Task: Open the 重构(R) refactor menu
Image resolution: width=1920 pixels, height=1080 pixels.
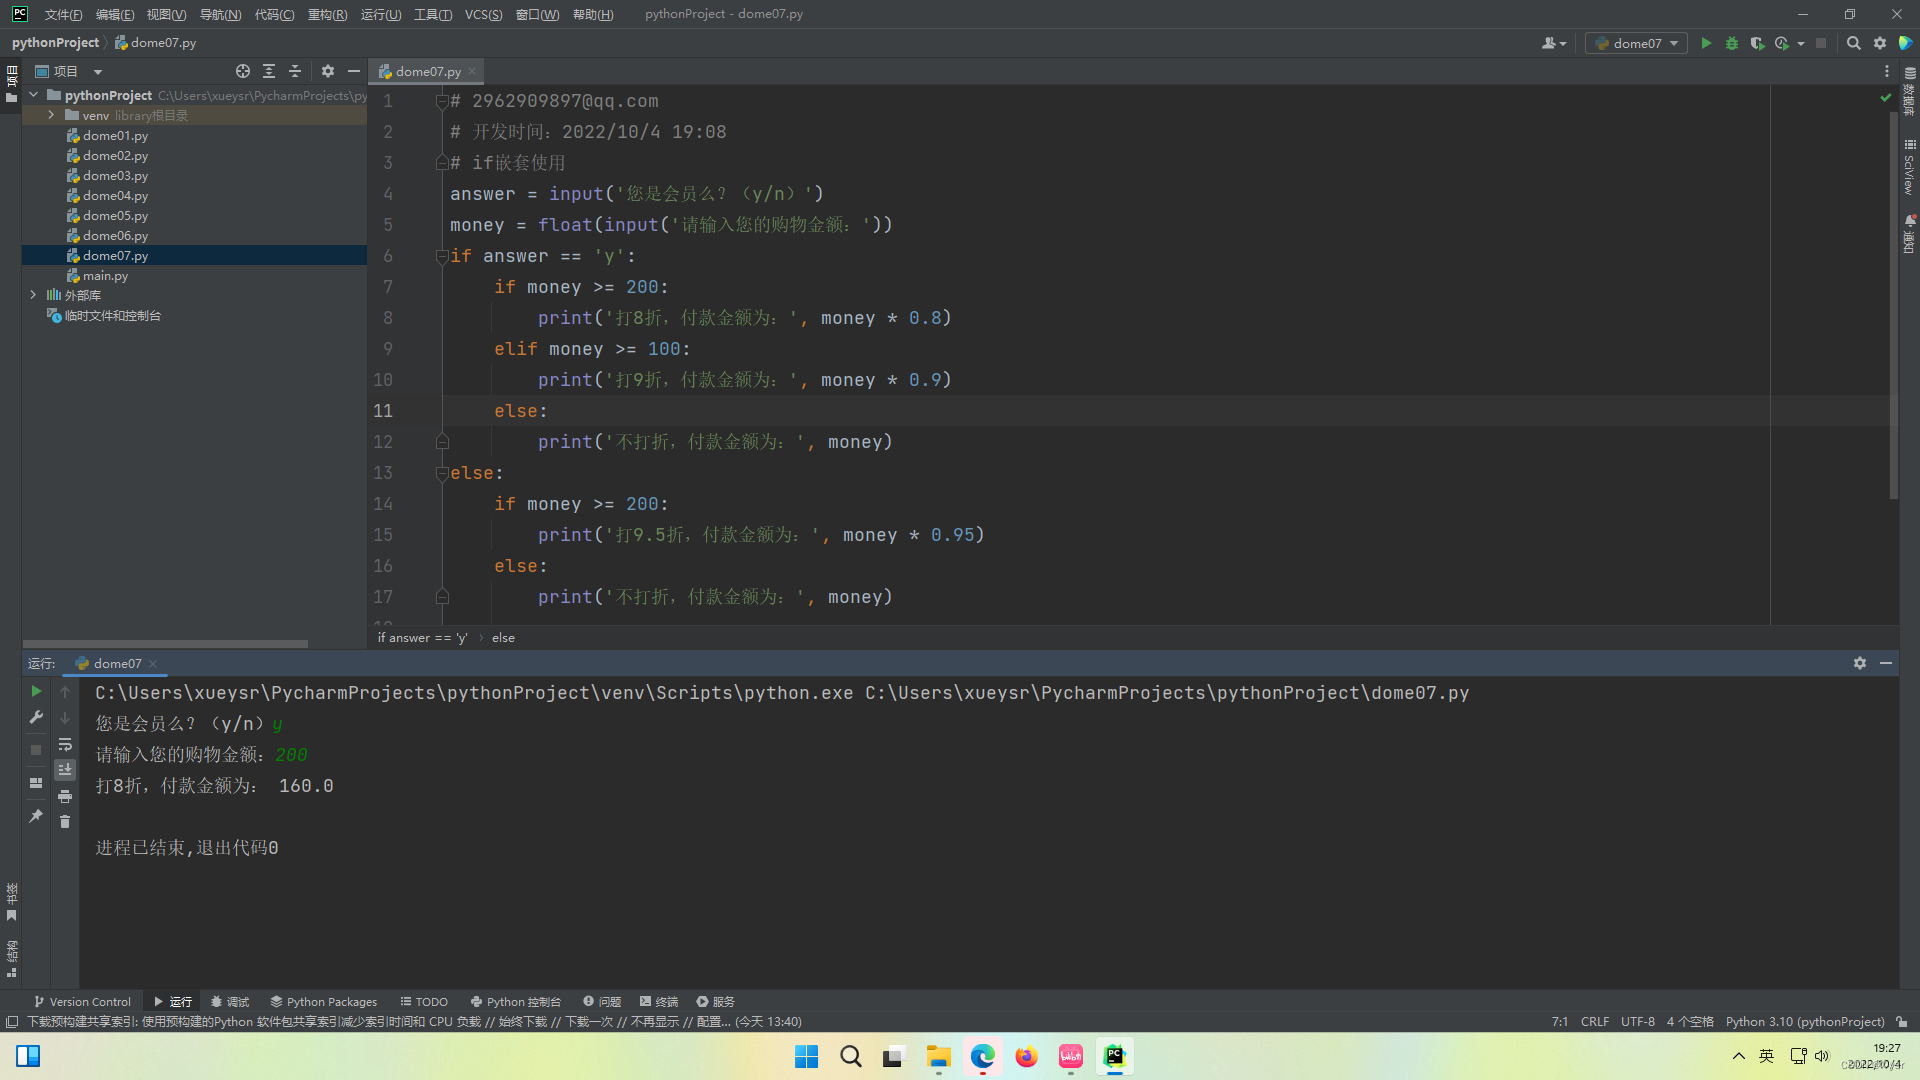Action: (327, 14)
